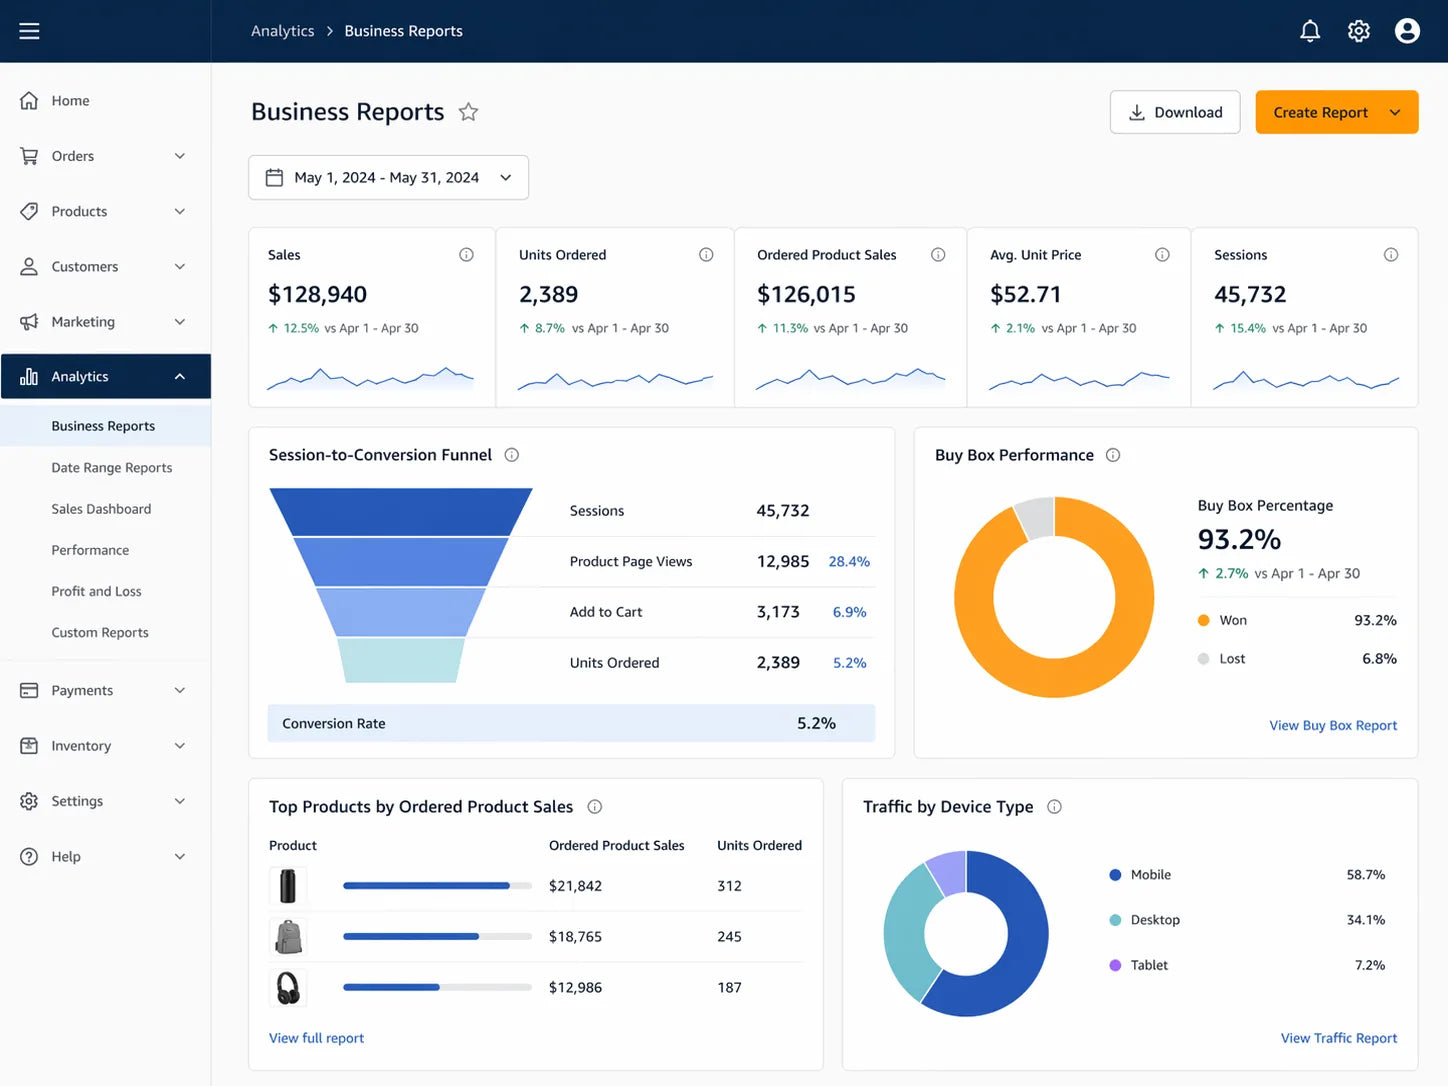Click the $18,765 product sales bar
Viewport: 1448px width, 1086px height.
click(437, 937)
